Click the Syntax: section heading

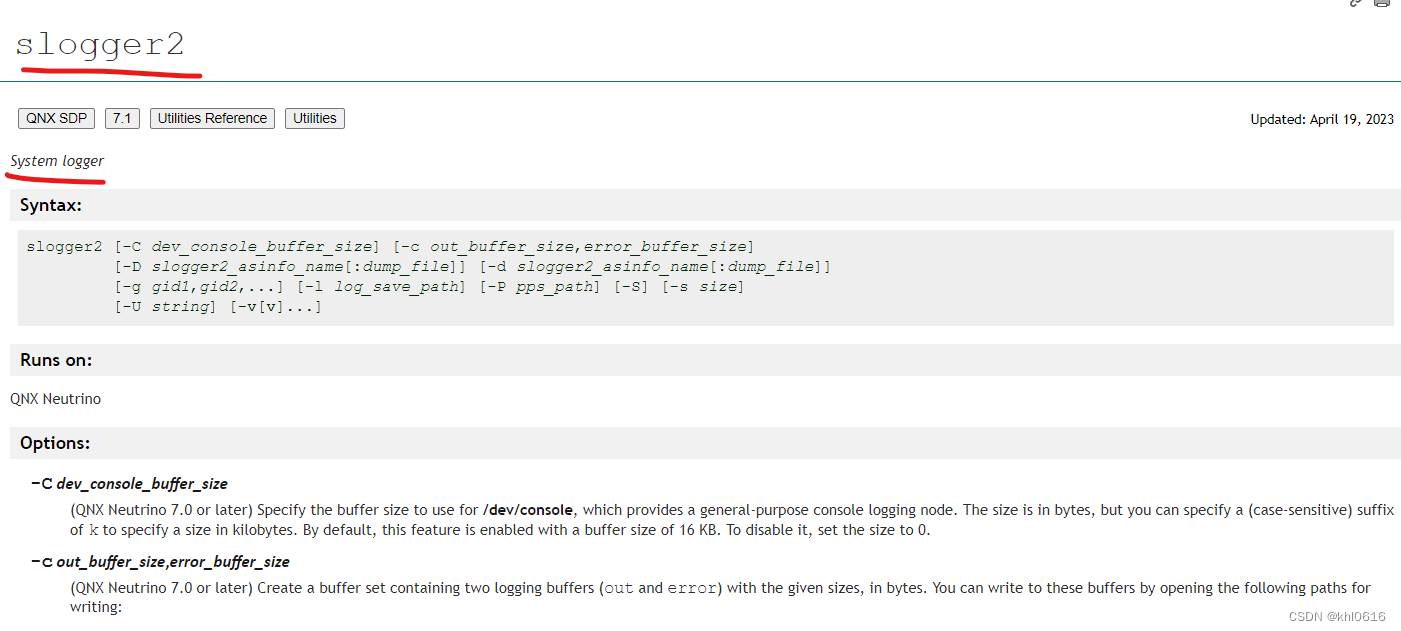[x=51, y=205]
